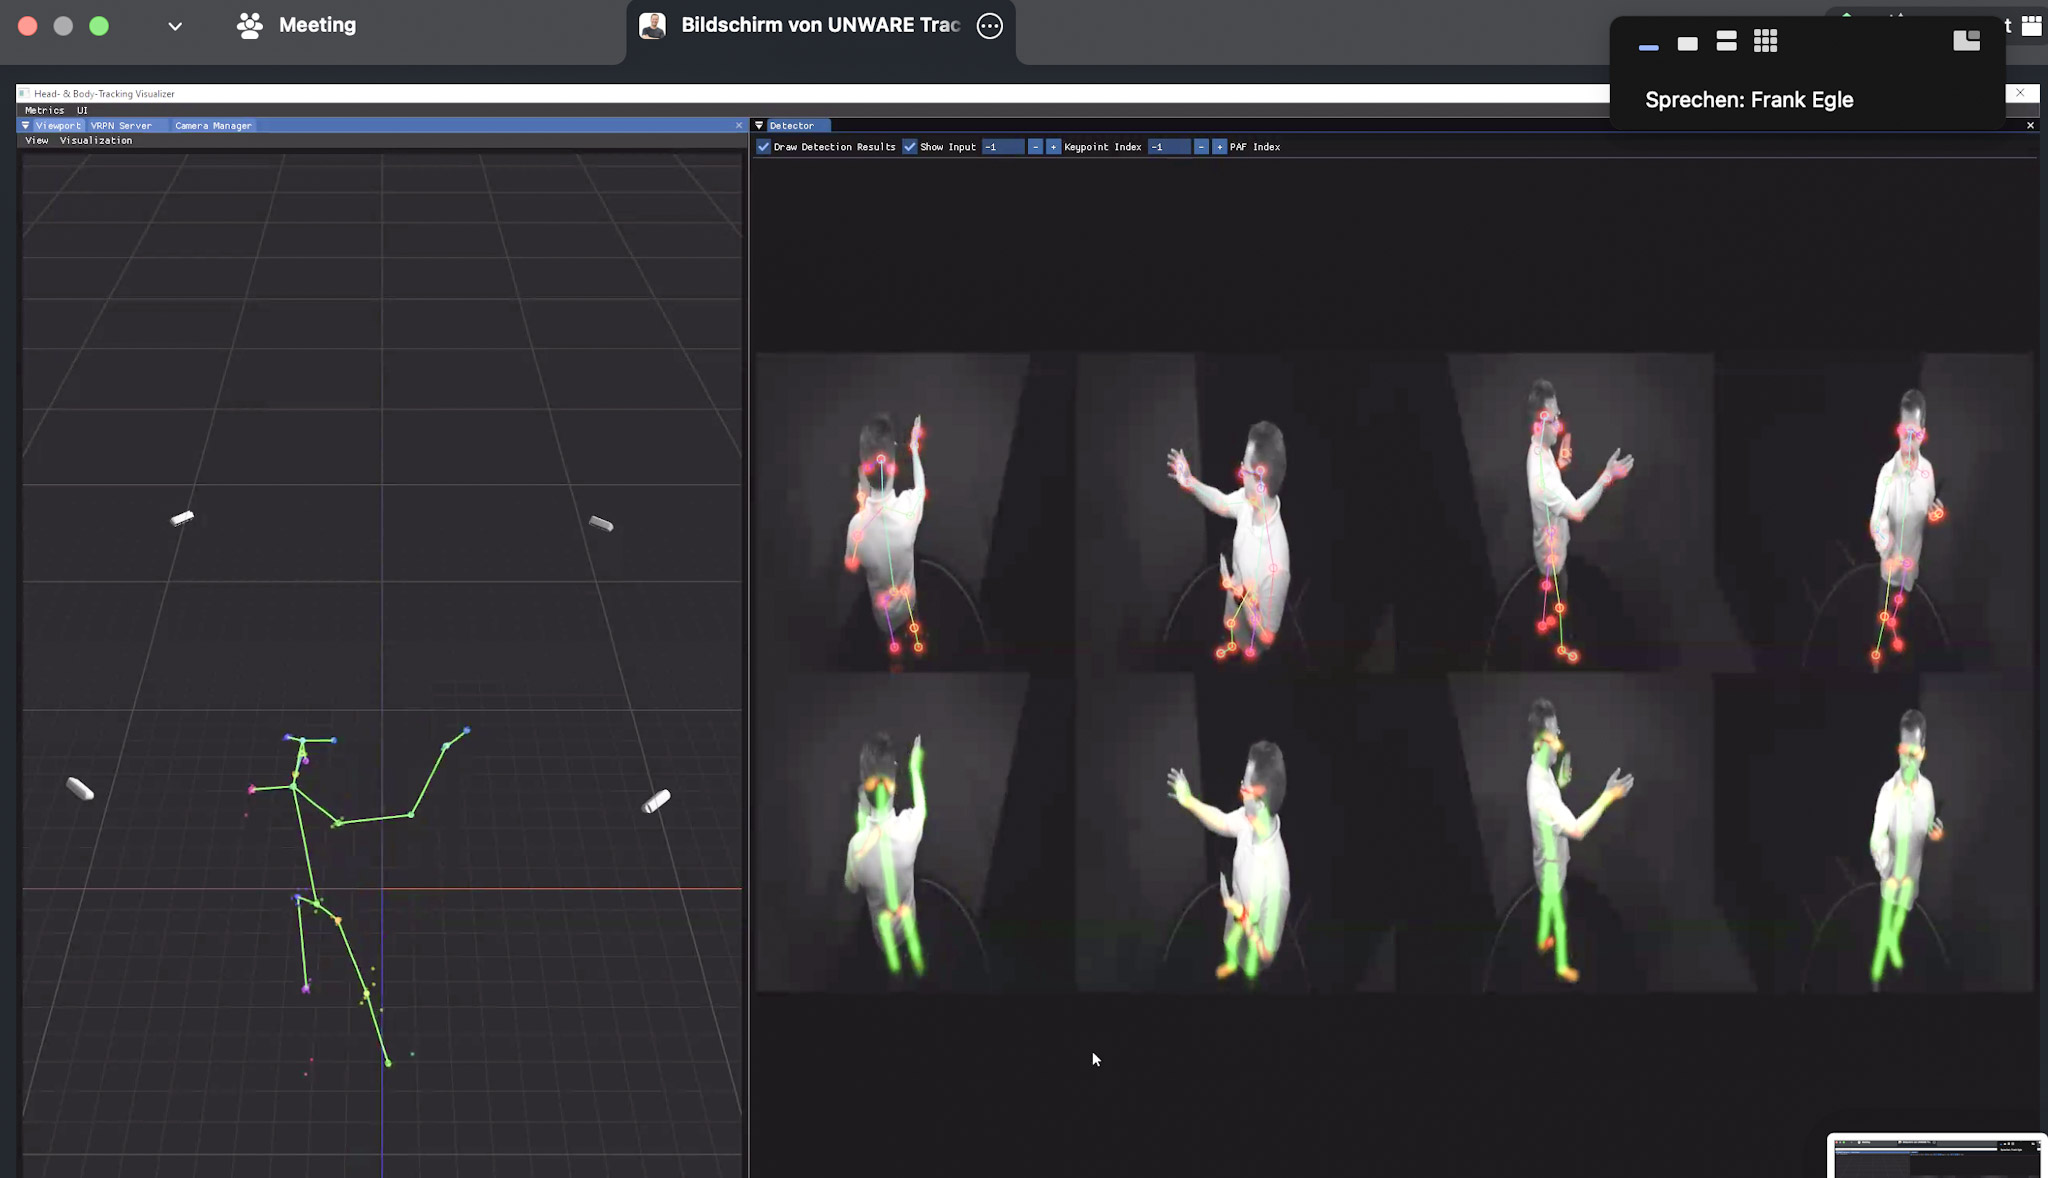The width and height of the screenshot is (2048, 1178).
Task: Collapse the Viewport panel triangle
Action: click(26, 126)
